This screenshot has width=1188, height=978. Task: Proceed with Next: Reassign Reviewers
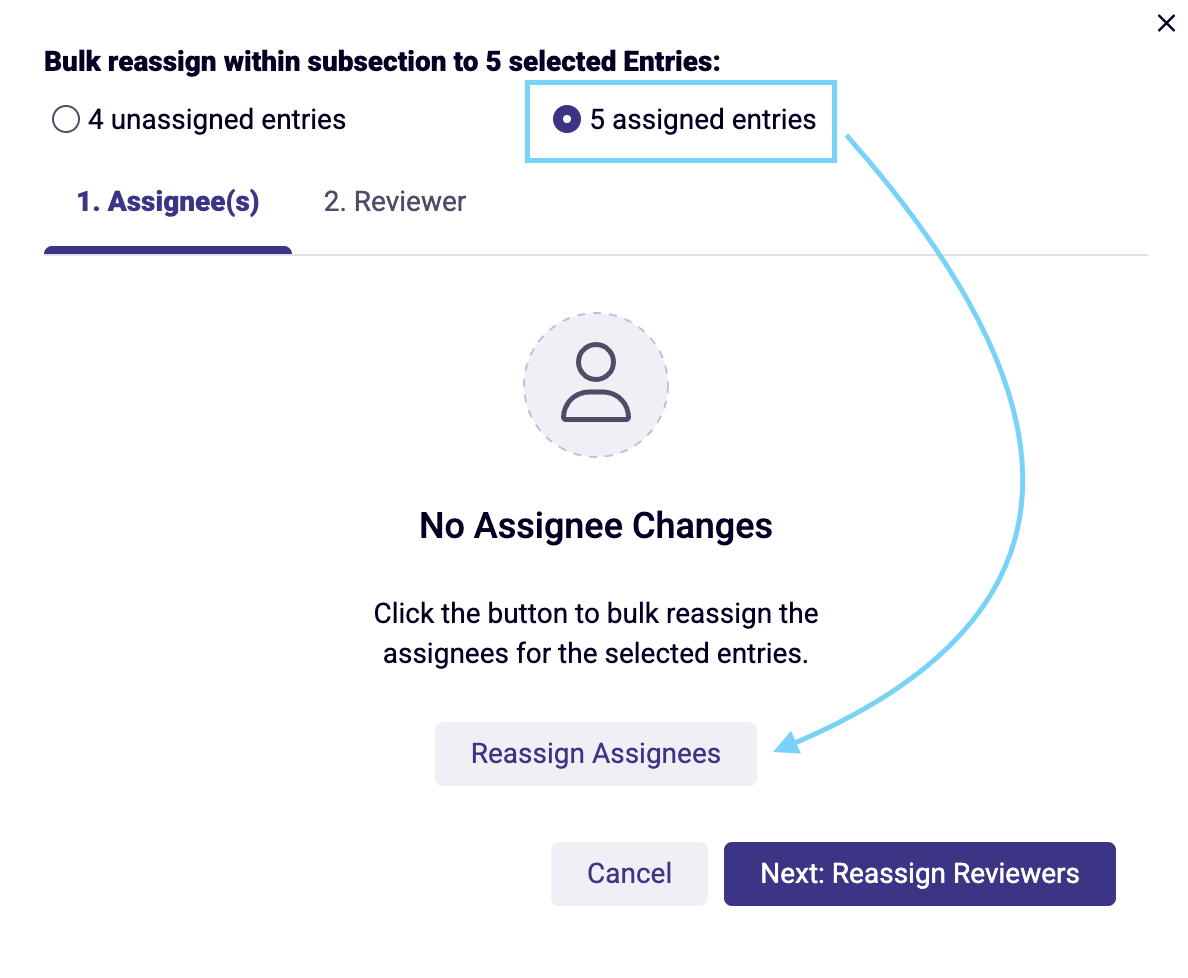click(x=920, y=873)
